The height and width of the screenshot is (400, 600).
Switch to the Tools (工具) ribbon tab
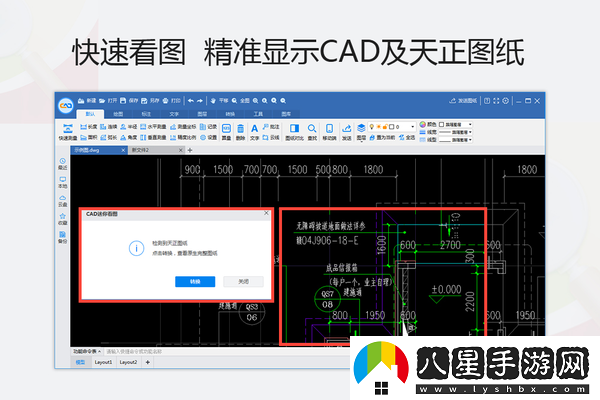pyautogui.click(x=258, y=114)
